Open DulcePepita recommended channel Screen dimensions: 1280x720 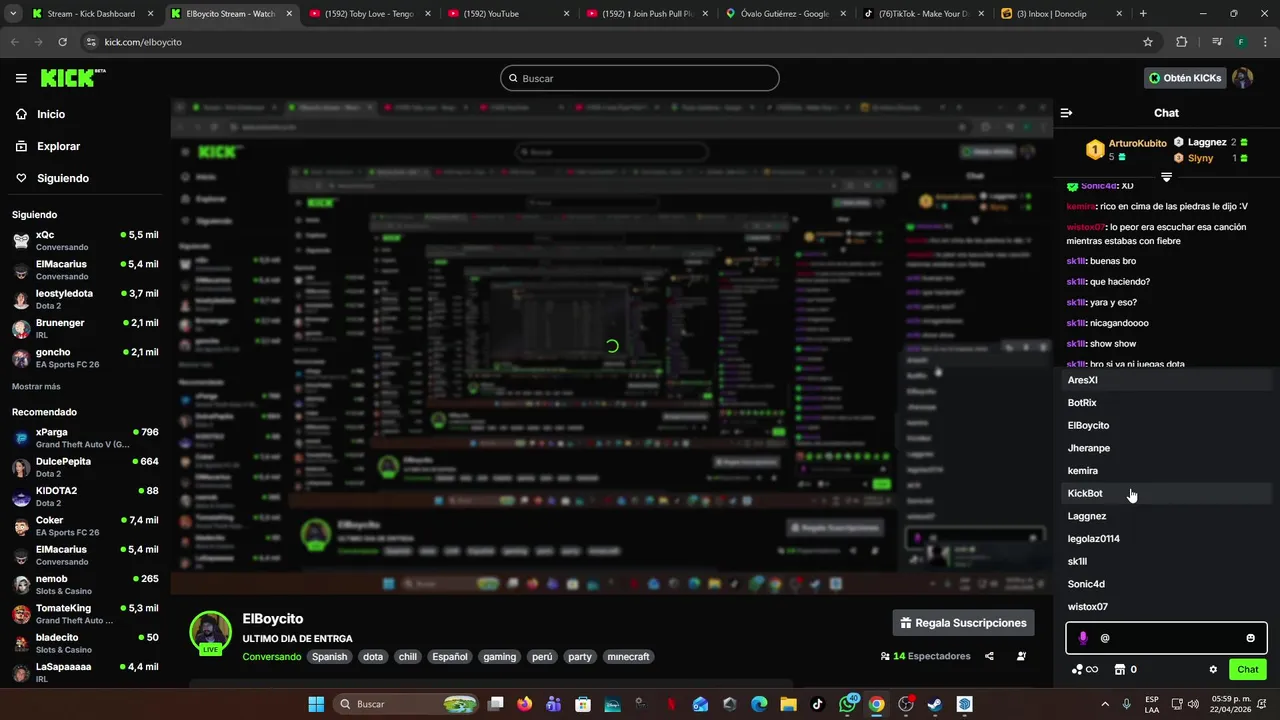(x=85, y=467)
